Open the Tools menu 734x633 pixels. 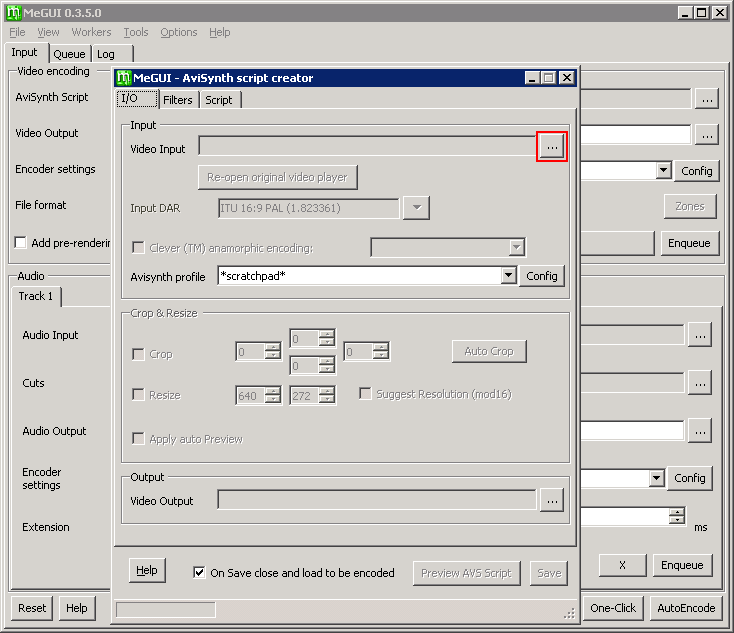[136, 32]
